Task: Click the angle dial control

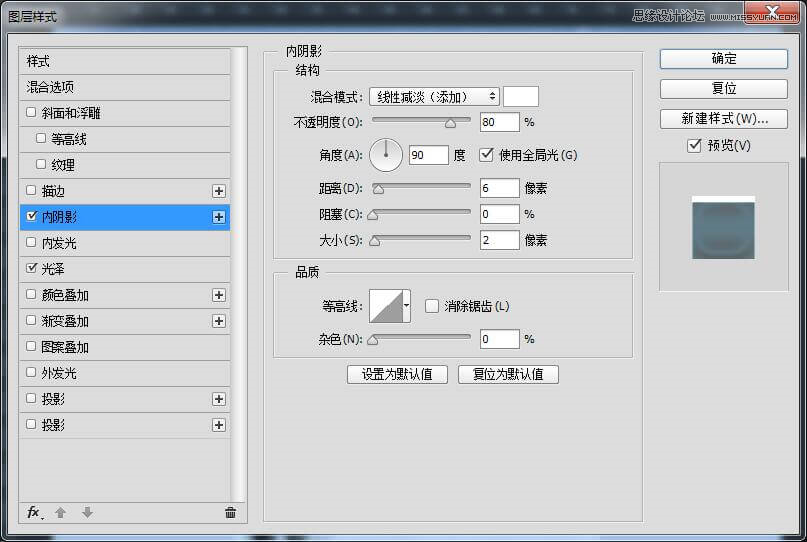Action: pos(386,155)
